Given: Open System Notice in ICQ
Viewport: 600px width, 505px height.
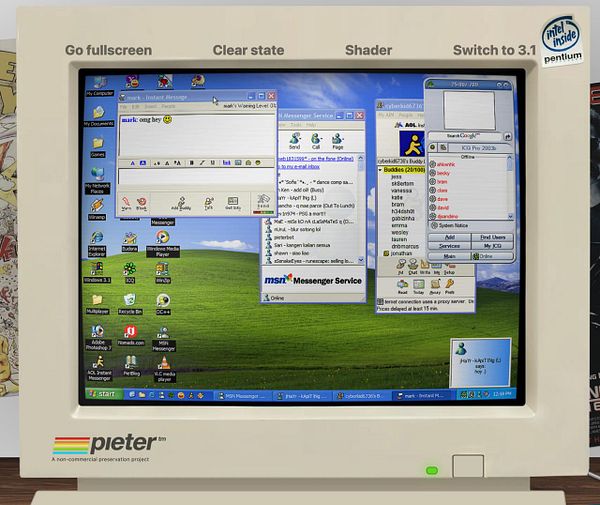Looking at the screenshot, I should (449, 226).
